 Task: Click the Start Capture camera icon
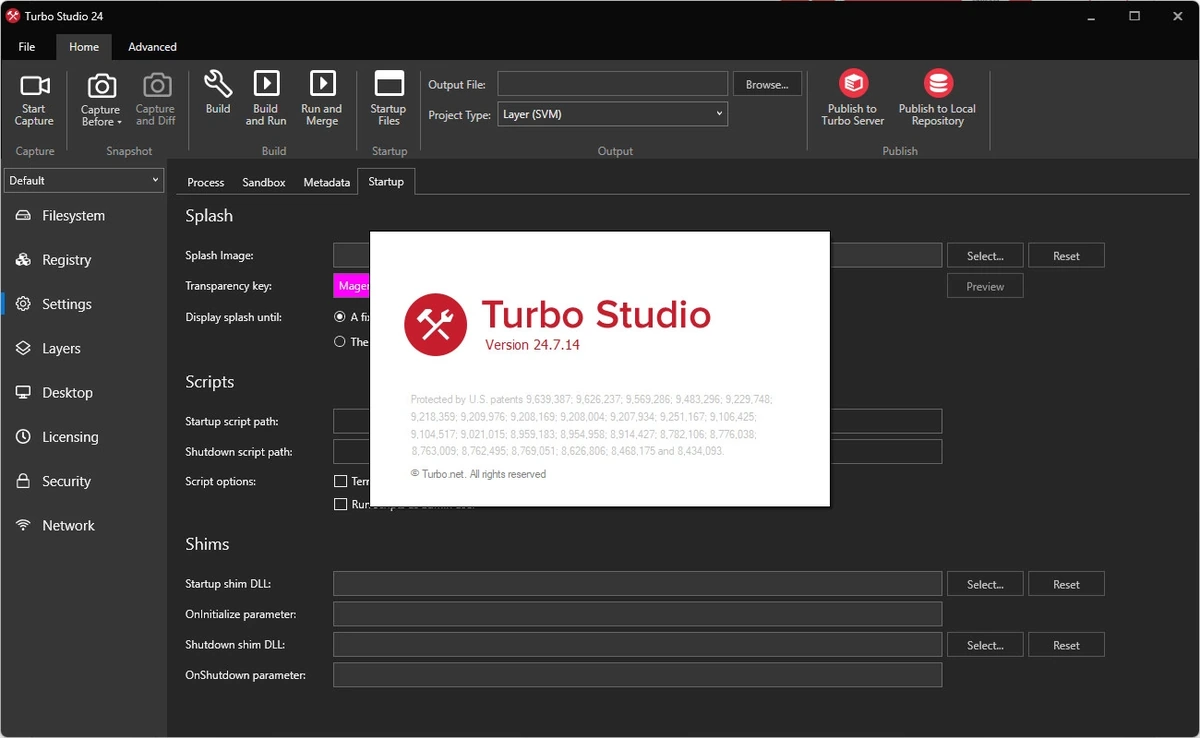point(34,85)
